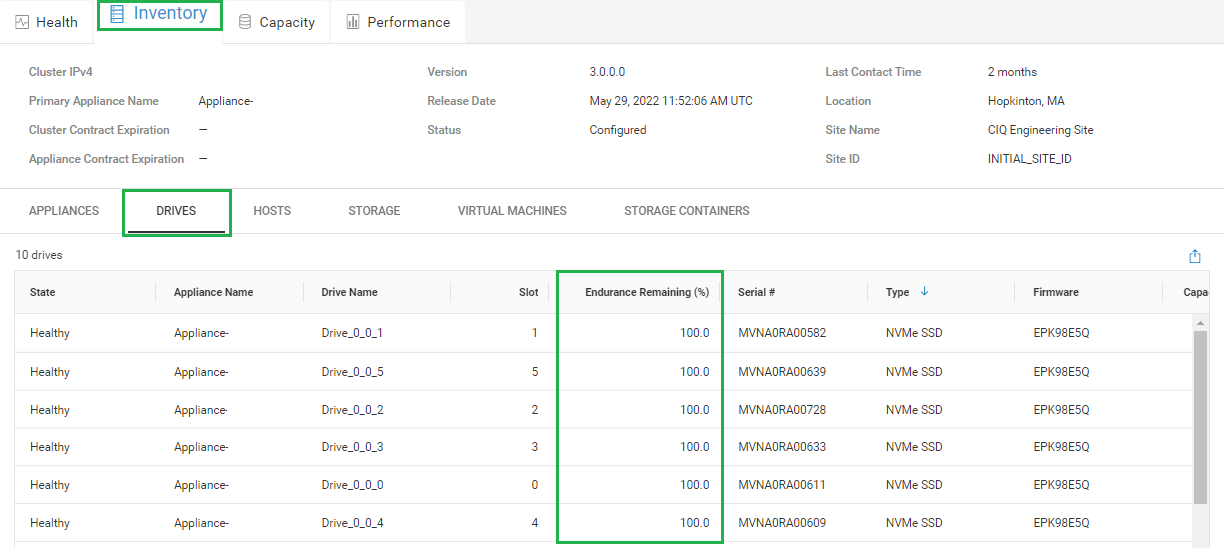Click serial number MVNA0RA00609 cell
The height and width of the screenshot is (551, 1224).
(x=782, y=523)
